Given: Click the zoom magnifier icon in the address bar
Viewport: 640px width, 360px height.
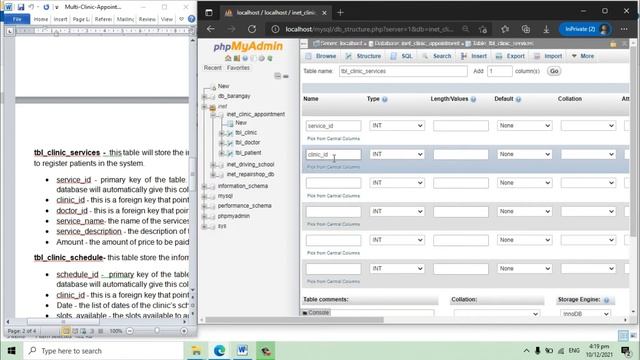Looking at the screenshot, I should coord(466,29).
